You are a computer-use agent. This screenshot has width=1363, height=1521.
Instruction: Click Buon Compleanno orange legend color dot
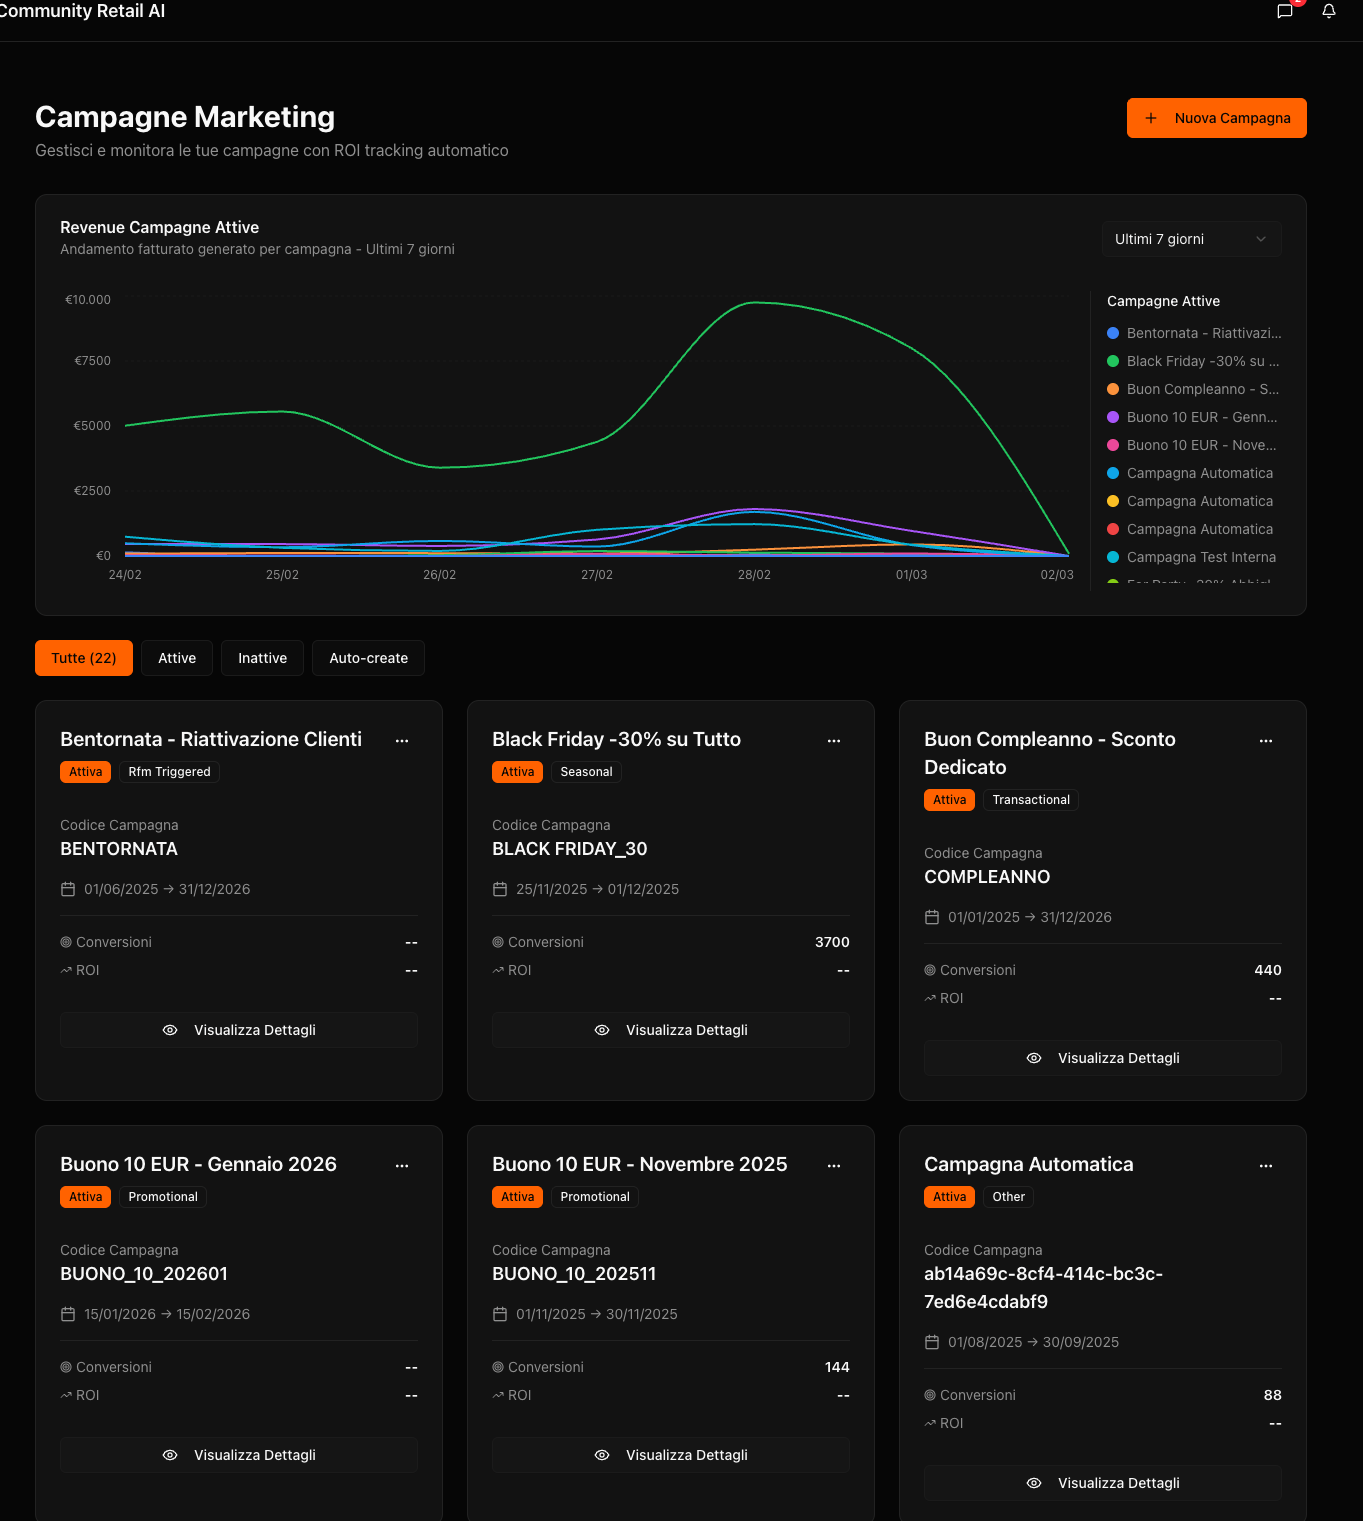point(1113,389)
